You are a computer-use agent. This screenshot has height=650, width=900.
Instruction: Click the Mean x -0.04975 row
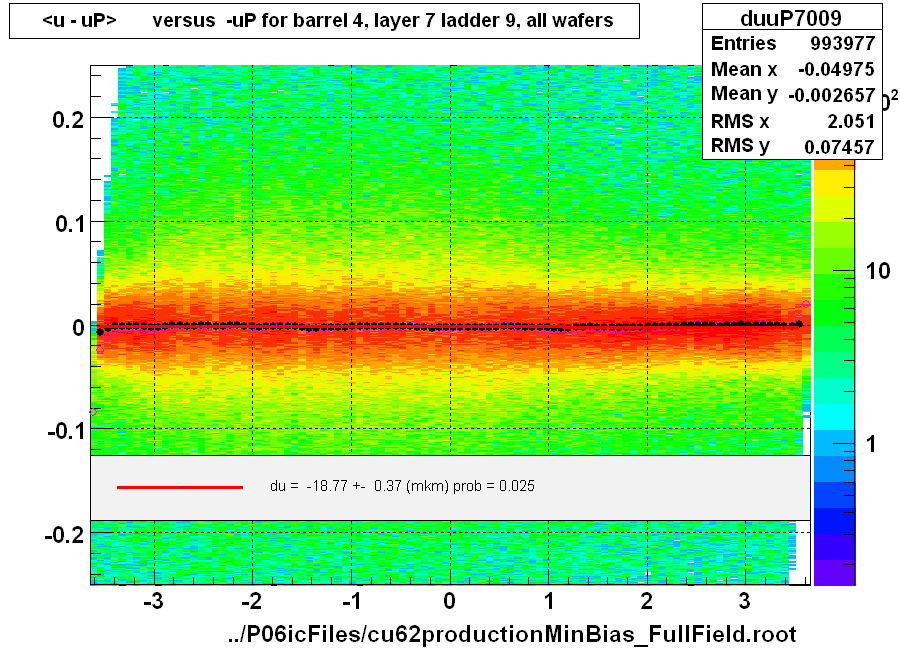pos(792,69)
